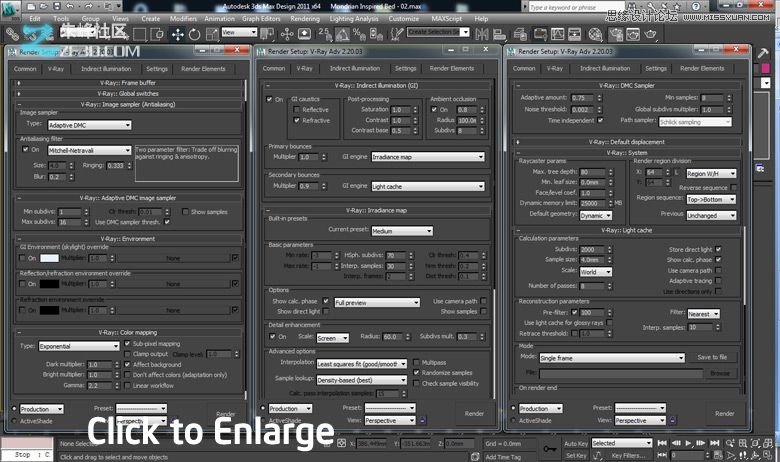Screen dimensions: 780x462
Task: Switch to V-Ray tab in left Render Setup
Action: tap(56, 69)
